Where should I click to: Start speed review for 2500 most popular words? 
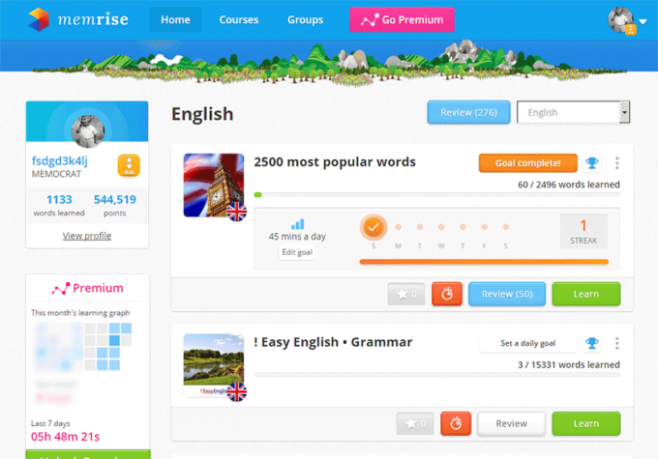tap(447, 294)
